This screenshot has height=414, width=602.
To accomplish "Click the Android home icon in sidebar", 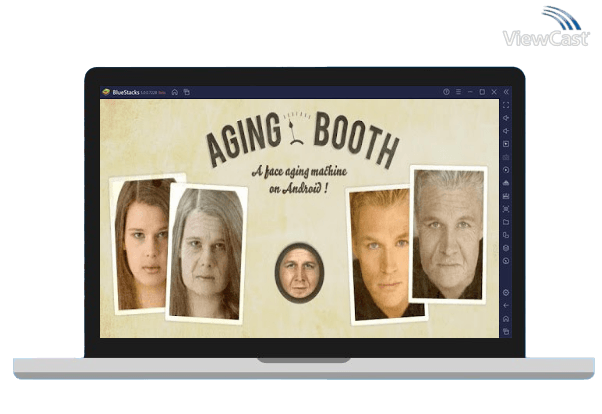I will [x=506, y=319].
